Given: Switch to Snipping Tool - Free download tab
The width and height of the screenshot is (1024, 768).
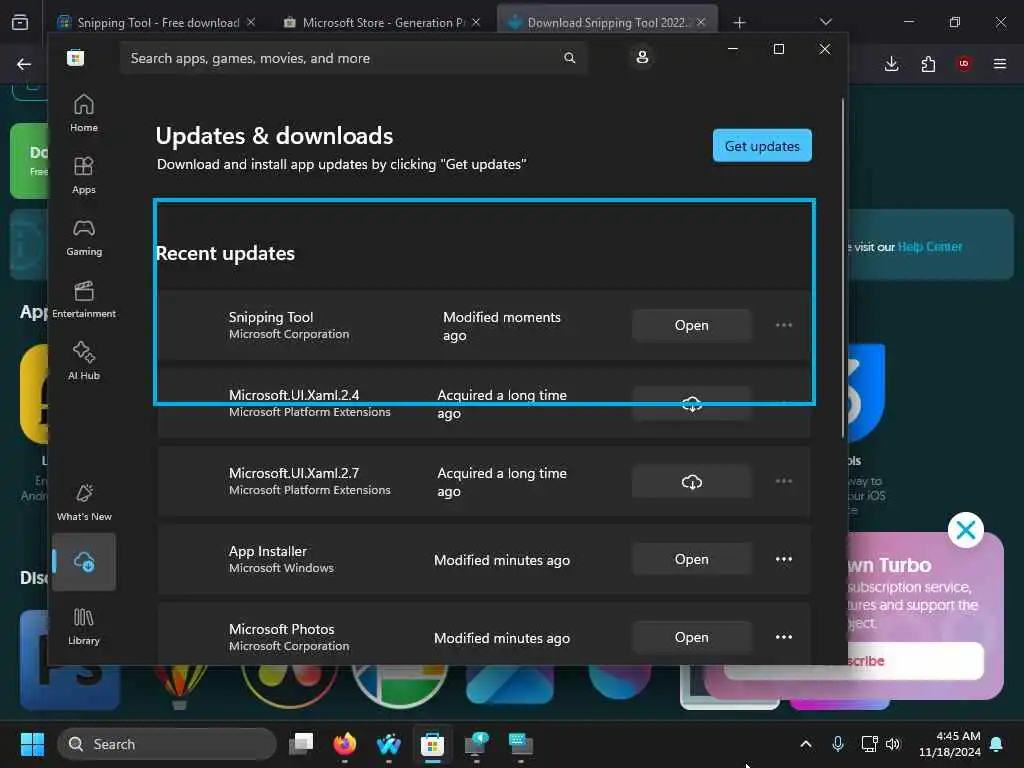Looking at the screenshot, I should 157,23.
